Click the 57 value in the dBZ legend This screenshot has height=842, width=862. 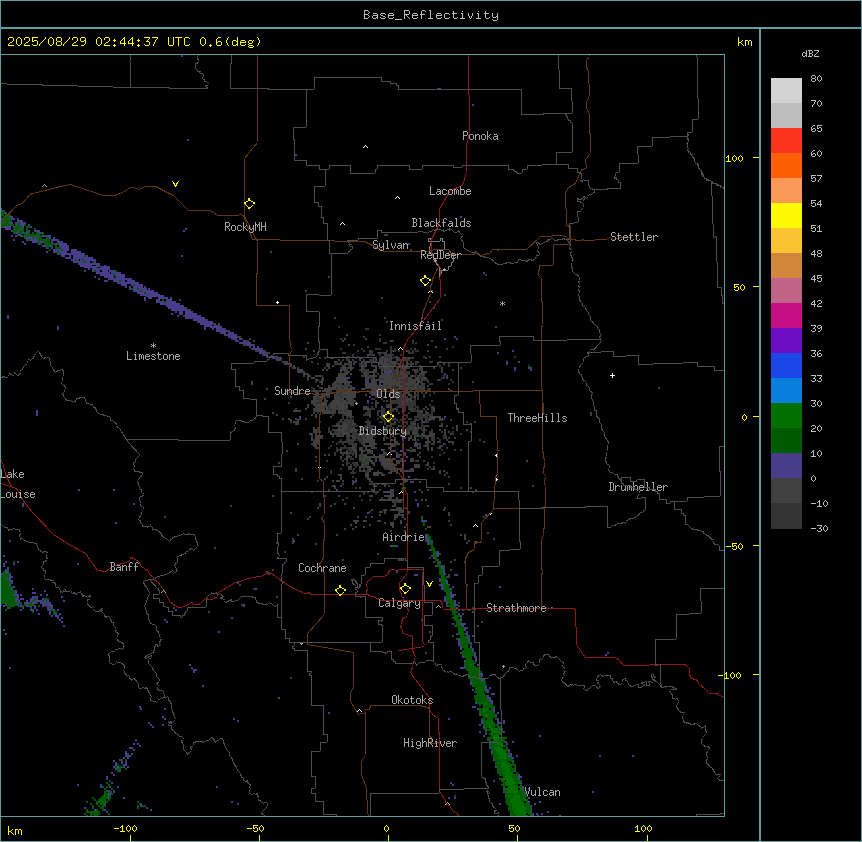tap(816, 179)
